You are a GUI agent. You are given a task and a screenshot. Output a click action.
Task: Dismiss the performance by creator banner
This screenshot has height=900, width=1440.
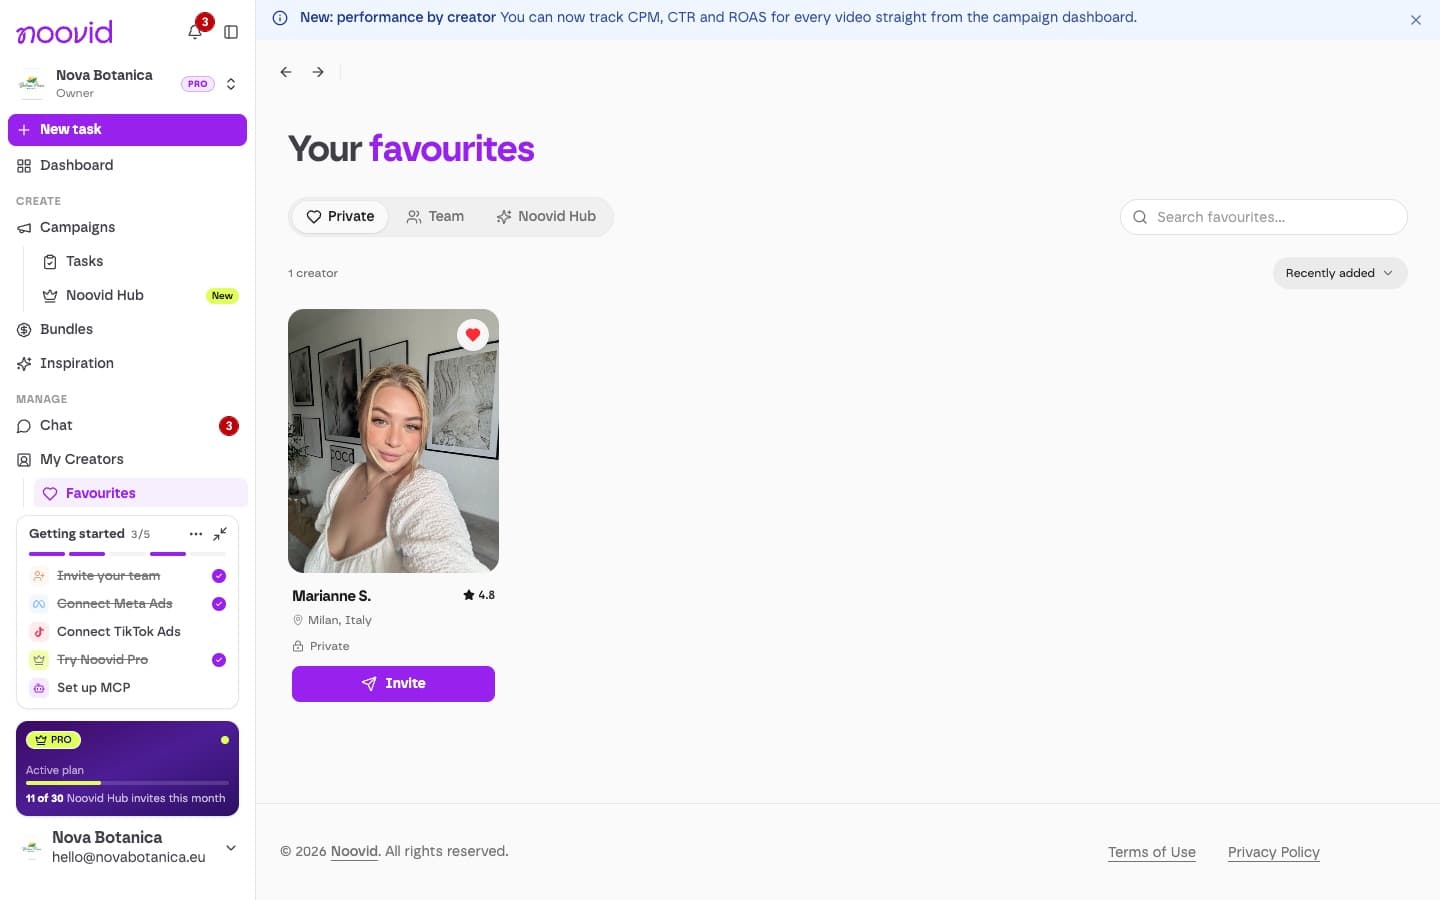click(x=1416, y=20)
